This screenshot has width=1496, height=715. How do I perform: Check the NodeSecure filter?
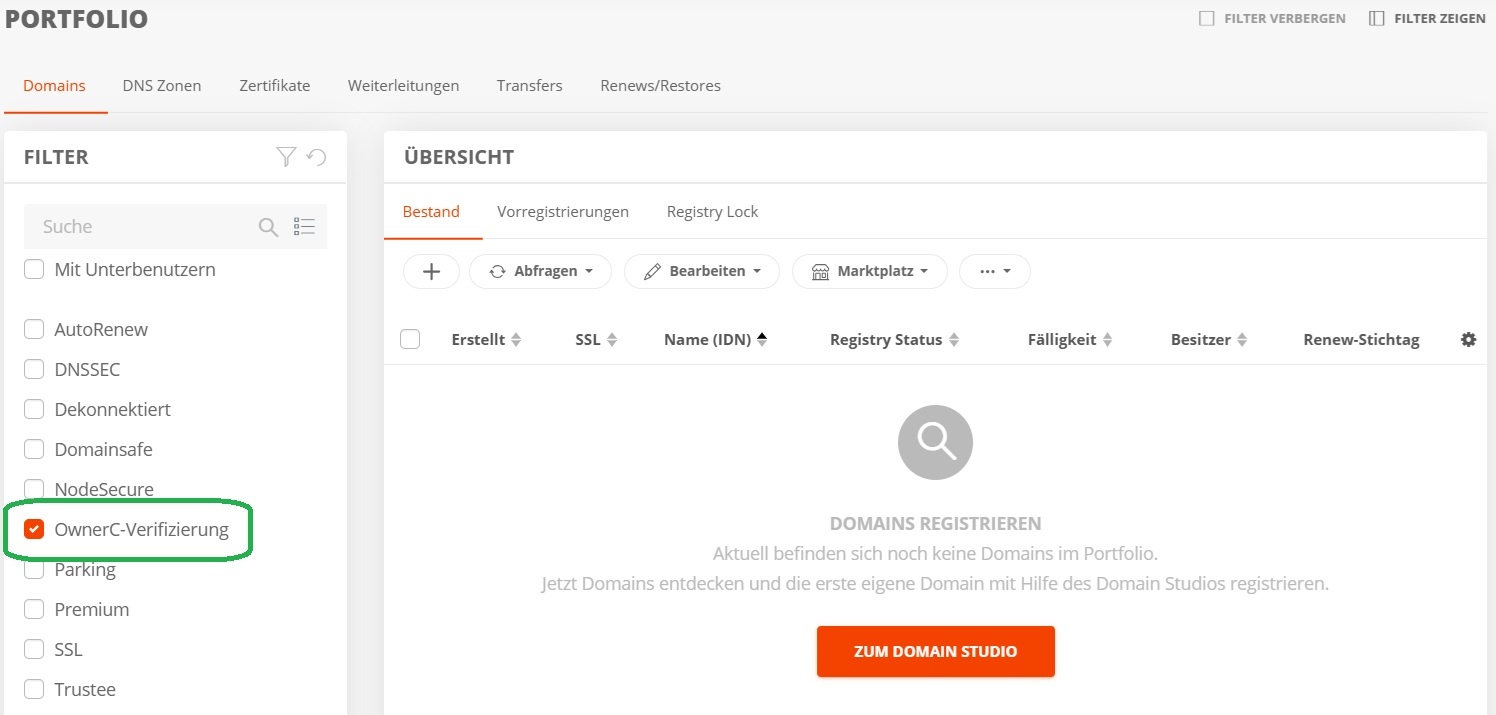(34, 489)
